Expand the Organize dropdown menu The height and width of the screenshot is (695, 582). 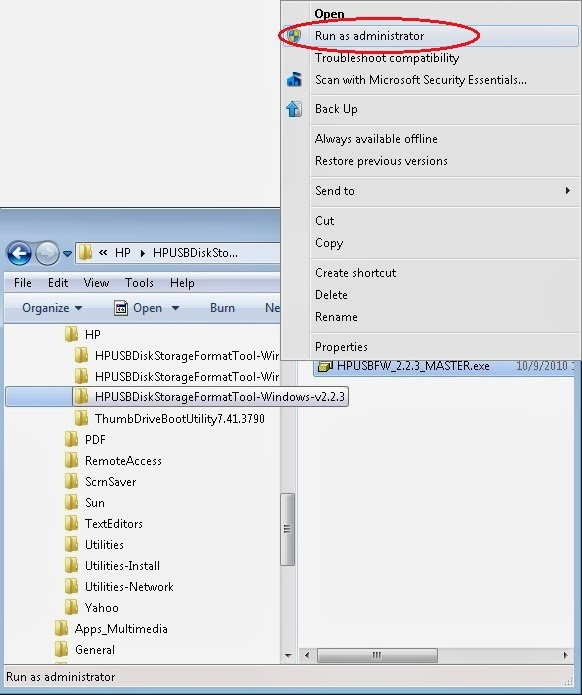[x=52, y=308]
